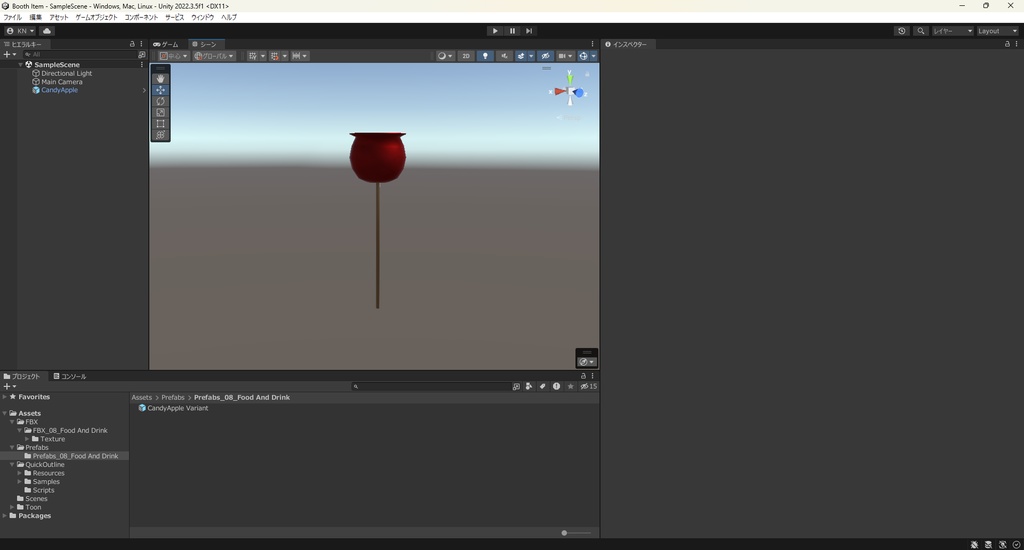
Task: Select the プロジェクト tab
Action: [x=22, y=376]
